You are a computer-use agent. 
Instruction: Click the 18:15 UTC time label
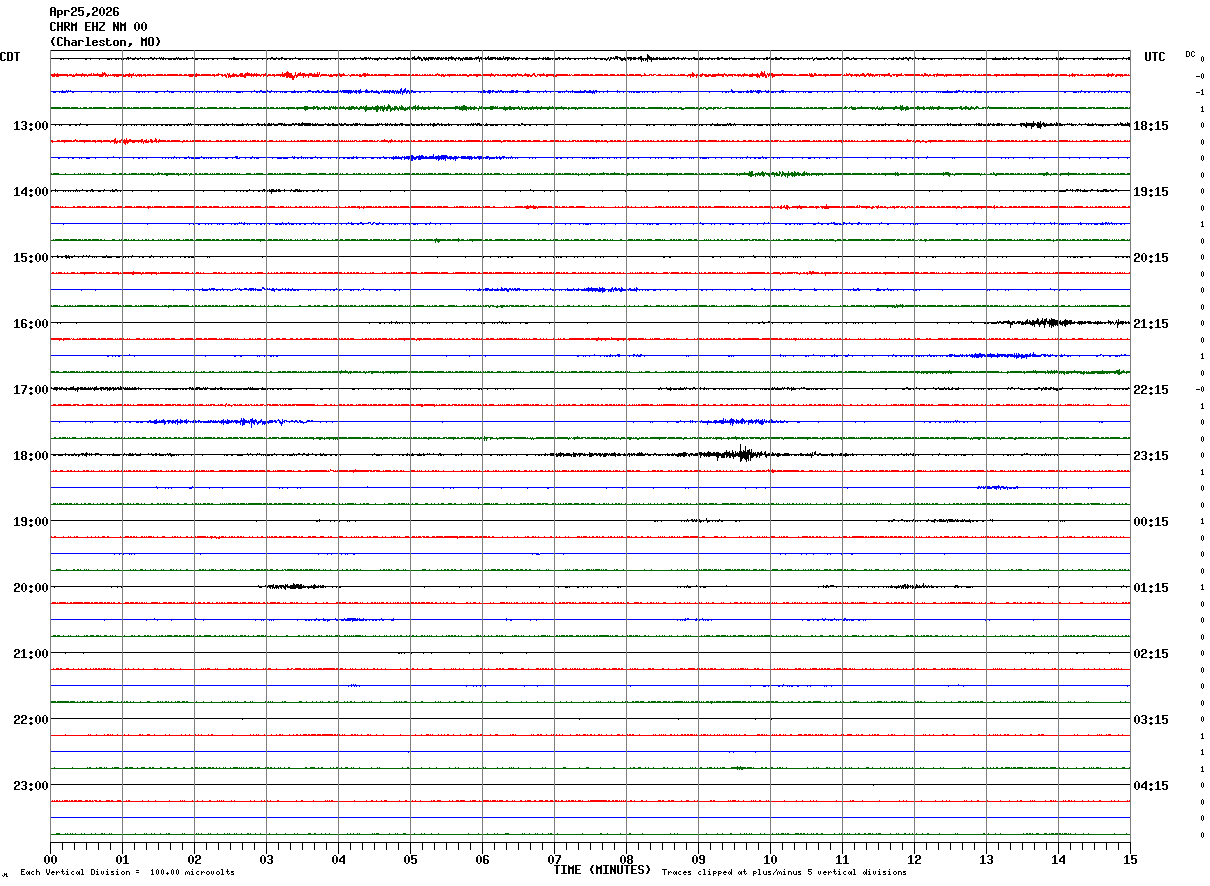coord(1151,126)
